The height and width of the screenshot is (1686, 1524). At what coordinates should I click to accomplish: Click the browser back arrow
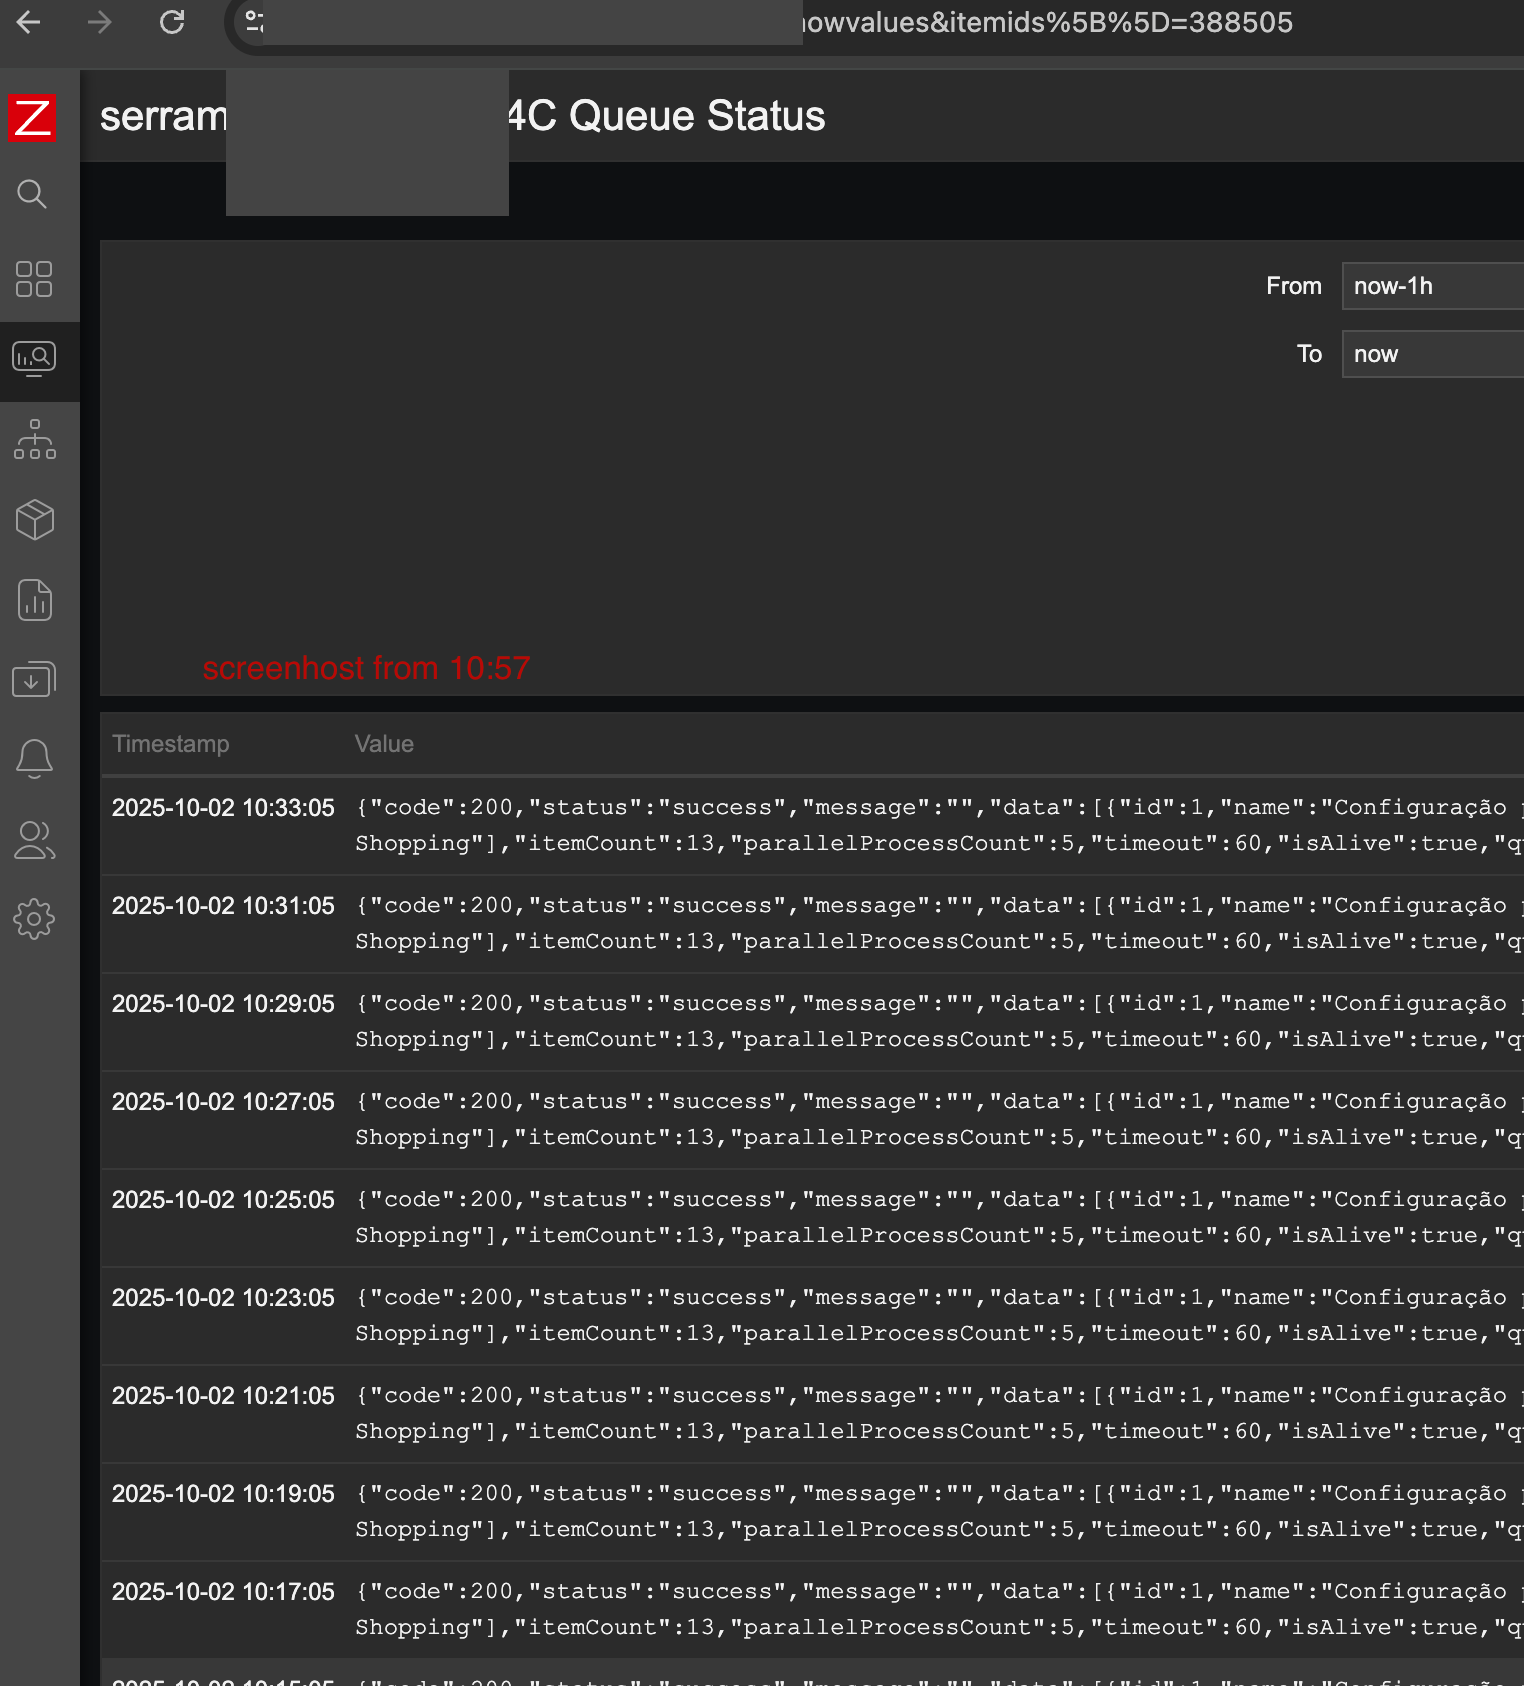click(29, 22)
